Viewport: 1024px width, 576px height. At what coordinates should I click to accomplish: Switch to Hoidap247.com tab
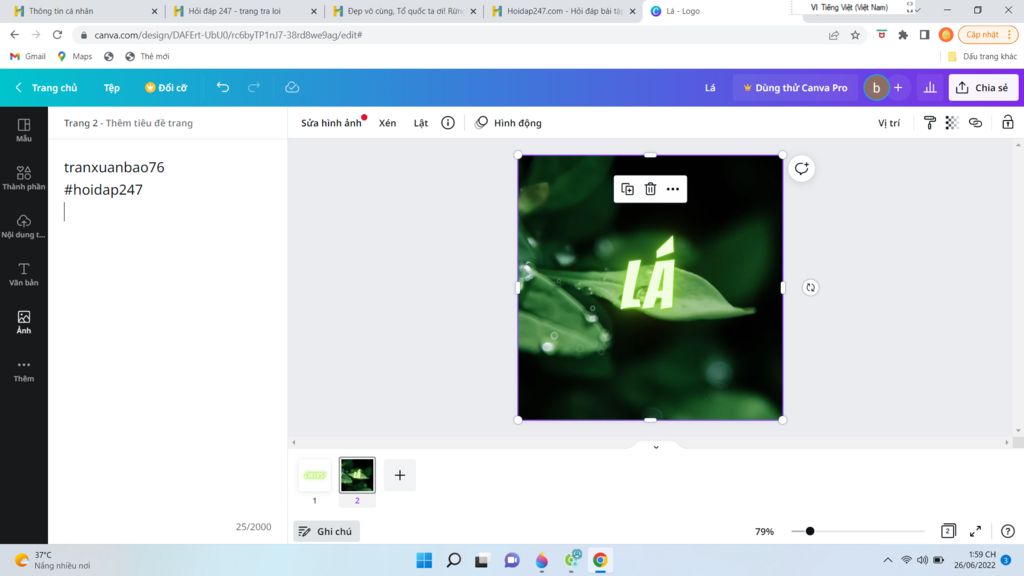coord(563,11)
